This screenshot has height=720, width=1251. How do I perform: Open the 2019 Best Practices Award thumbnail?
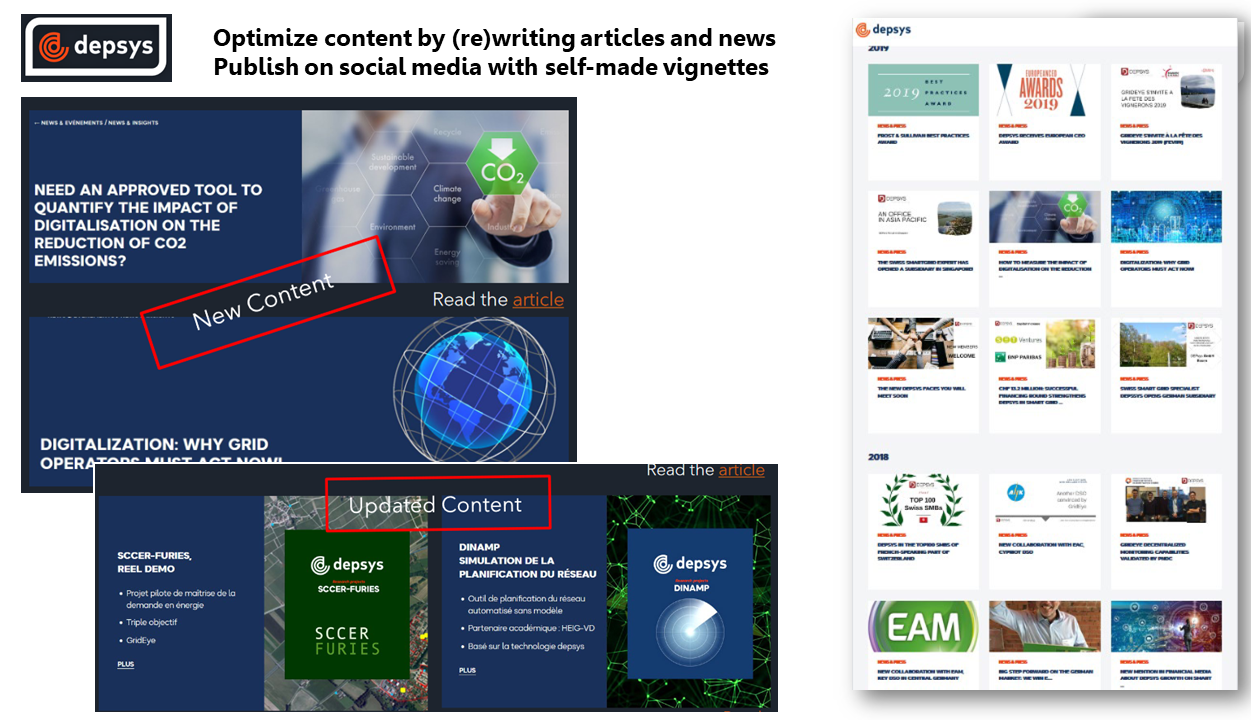(923, 90)
